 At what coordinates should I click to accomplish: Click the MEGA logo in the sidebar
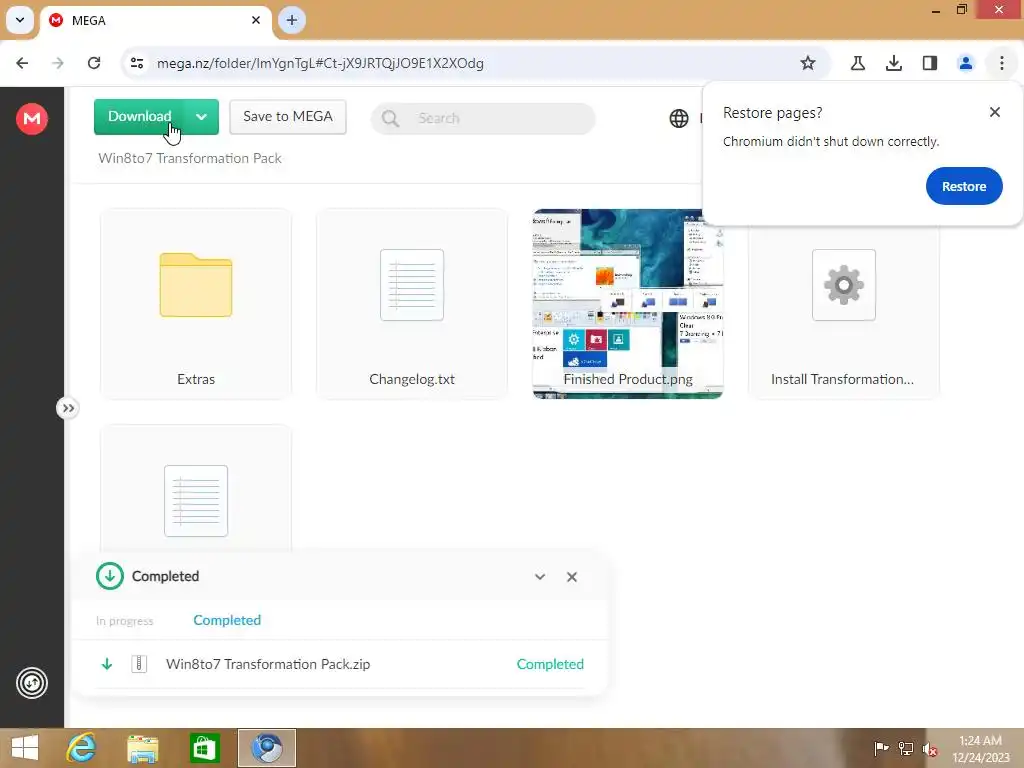(x=32, y=118)
